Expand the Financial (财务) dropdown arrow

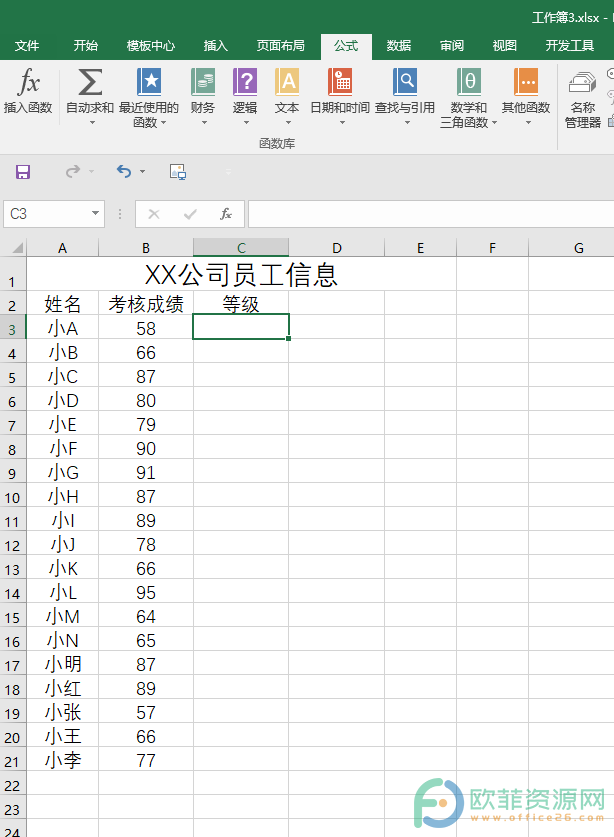[x=204, y=123]
